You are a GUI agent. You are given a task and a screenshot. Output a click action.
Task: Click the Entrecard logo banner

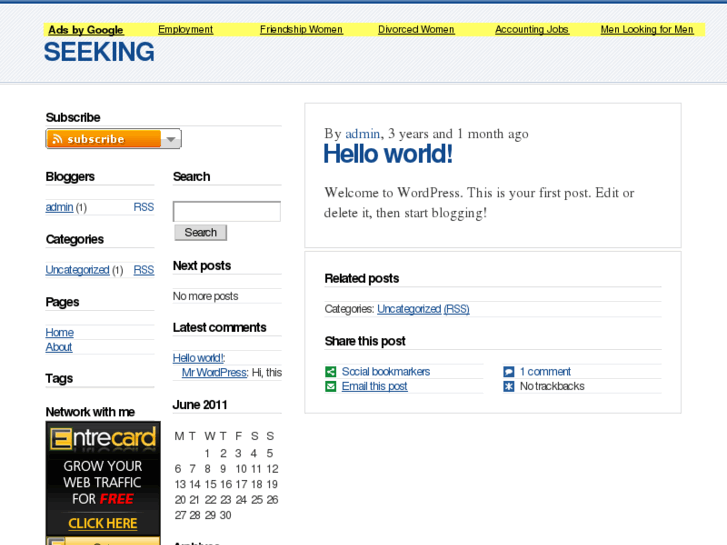pyautogui.click(x=103, y=438)
